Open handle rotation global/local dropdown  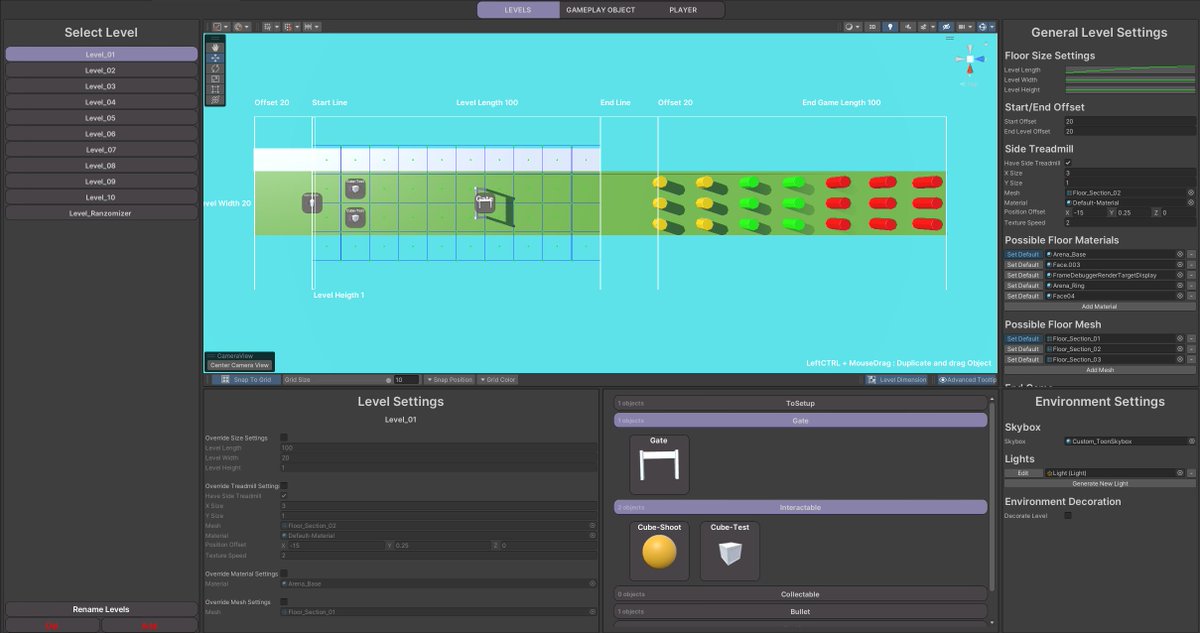[241, 27]
